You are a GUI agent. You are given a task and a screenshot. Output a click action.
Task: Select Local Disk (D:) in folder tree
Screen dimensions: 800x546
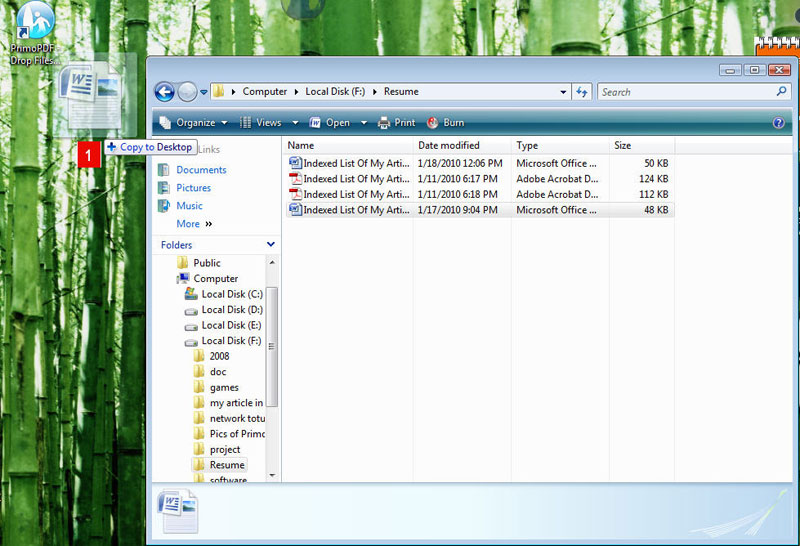[232, 309]
